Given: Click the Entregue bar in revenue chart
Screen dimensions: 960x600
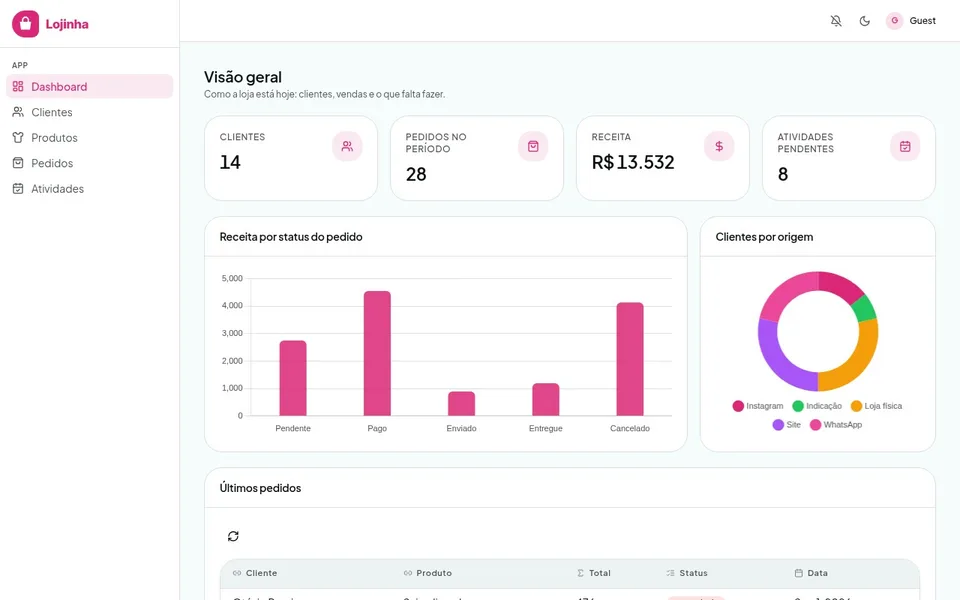Looking at the screenshot, I should point(546,400).
